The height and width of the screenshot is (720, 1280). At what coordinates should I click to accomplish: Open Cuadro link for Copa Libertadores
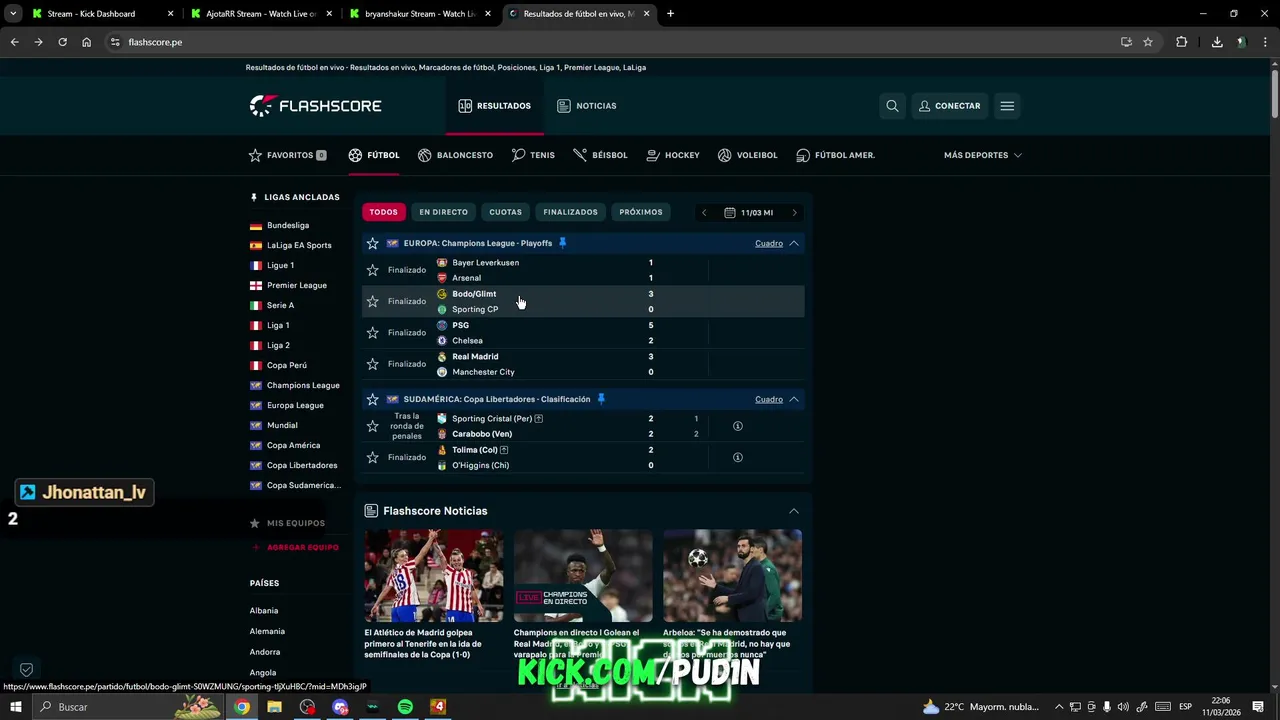point(769,399)
